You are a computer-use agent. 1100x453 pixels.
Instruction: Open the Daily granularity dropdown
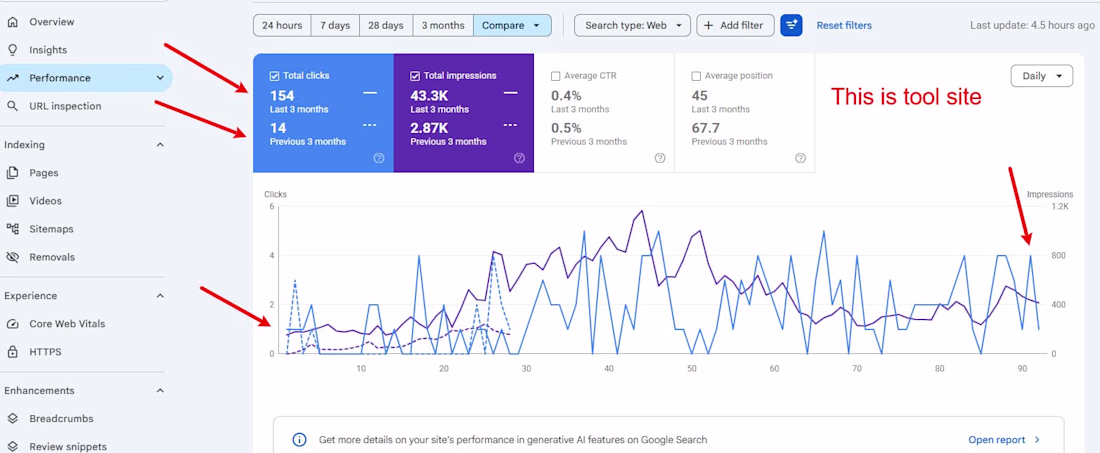[1042, 76]
